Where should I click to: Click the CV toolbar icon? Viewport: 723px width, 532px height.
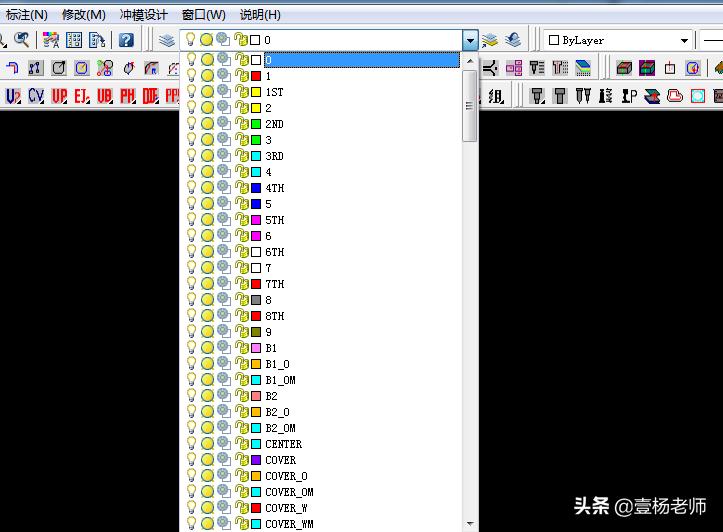tap(36, 96)
